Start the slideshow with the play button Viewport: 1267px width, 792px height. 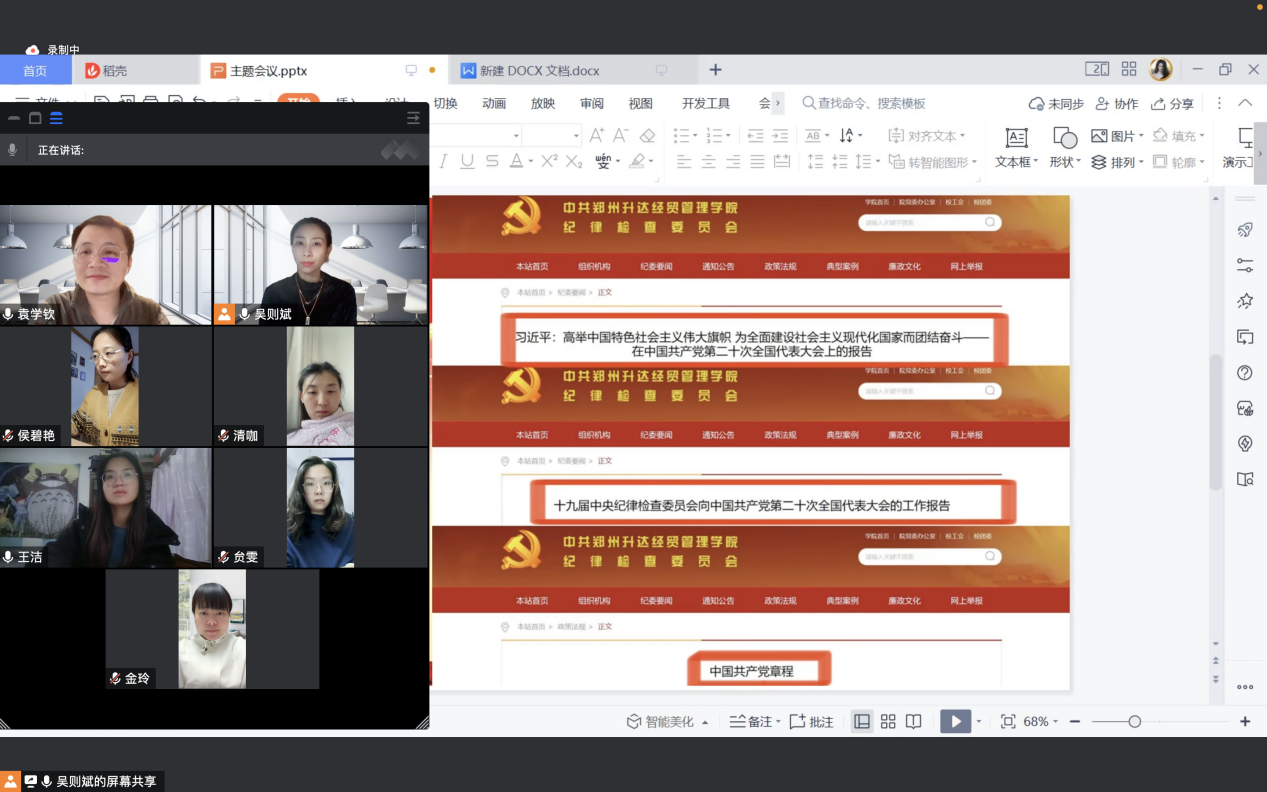(956, 722)
